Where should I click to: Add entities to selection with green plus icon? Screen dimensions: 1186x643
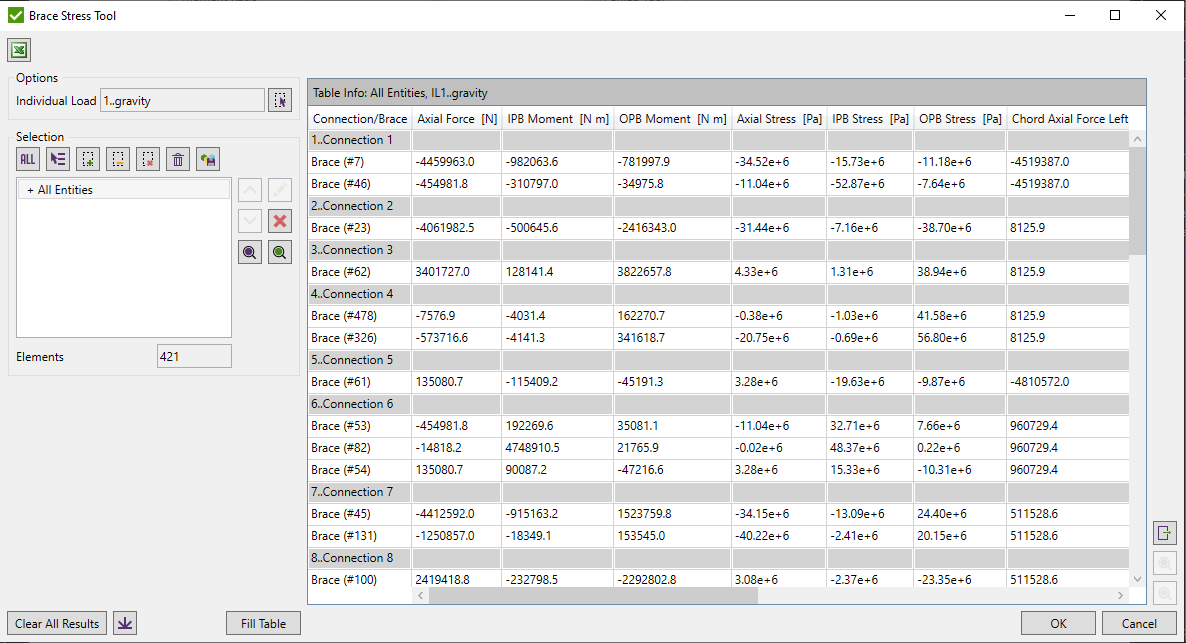click(x=87, y=158)
